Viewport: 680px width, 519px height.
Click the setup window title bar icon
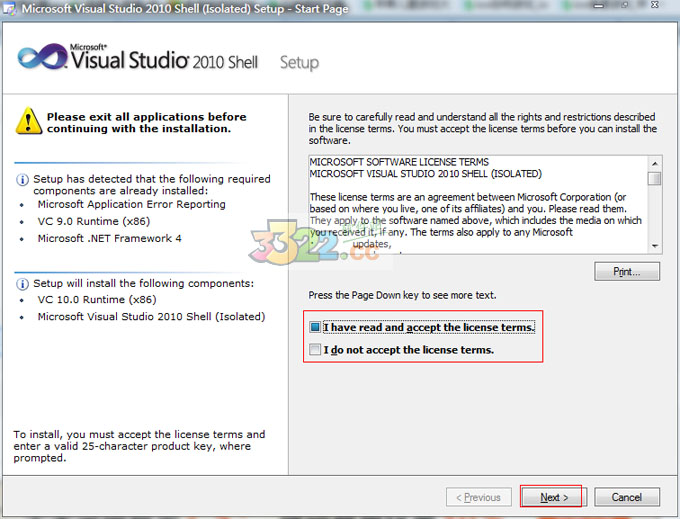click(10, 8)
